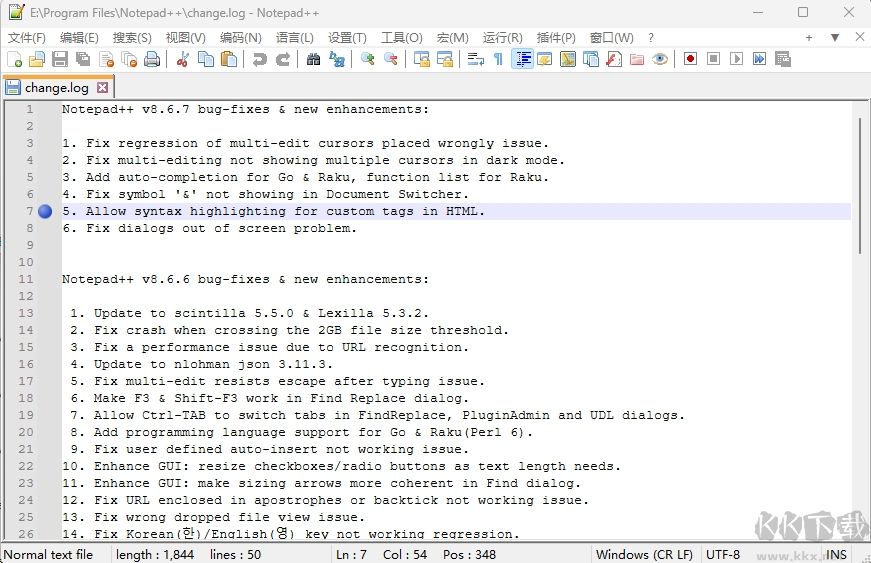This screenshot has width=871, height=563.
Task: Toggle synchronized horizontal scrolling icon
Action: point(445,59)
